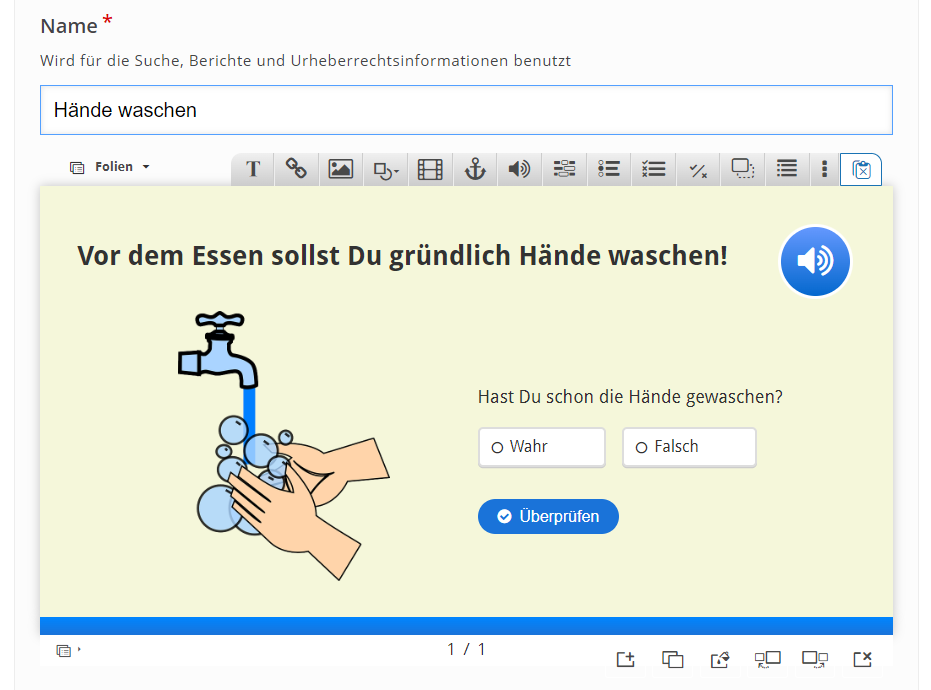This screenshot has width=931, height=690.
Task: Open more elements three-dot menu
Action: tap(824, 169)
